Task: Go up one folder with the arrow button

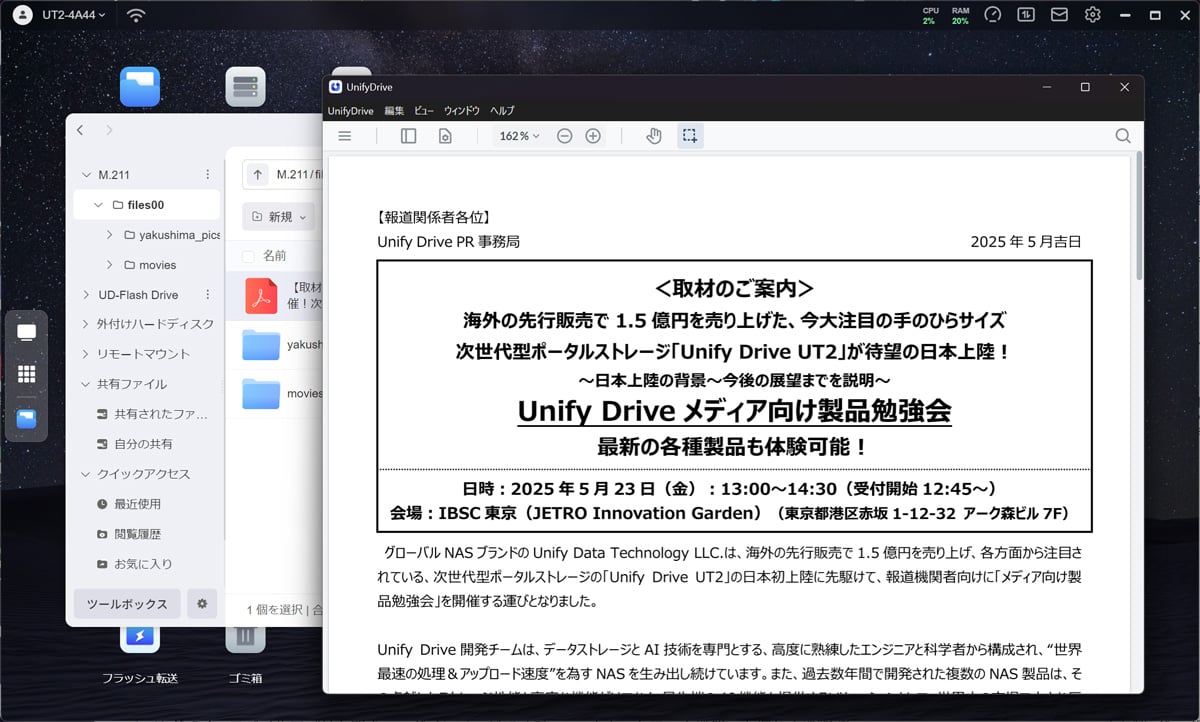Action: tap(258, 175)
